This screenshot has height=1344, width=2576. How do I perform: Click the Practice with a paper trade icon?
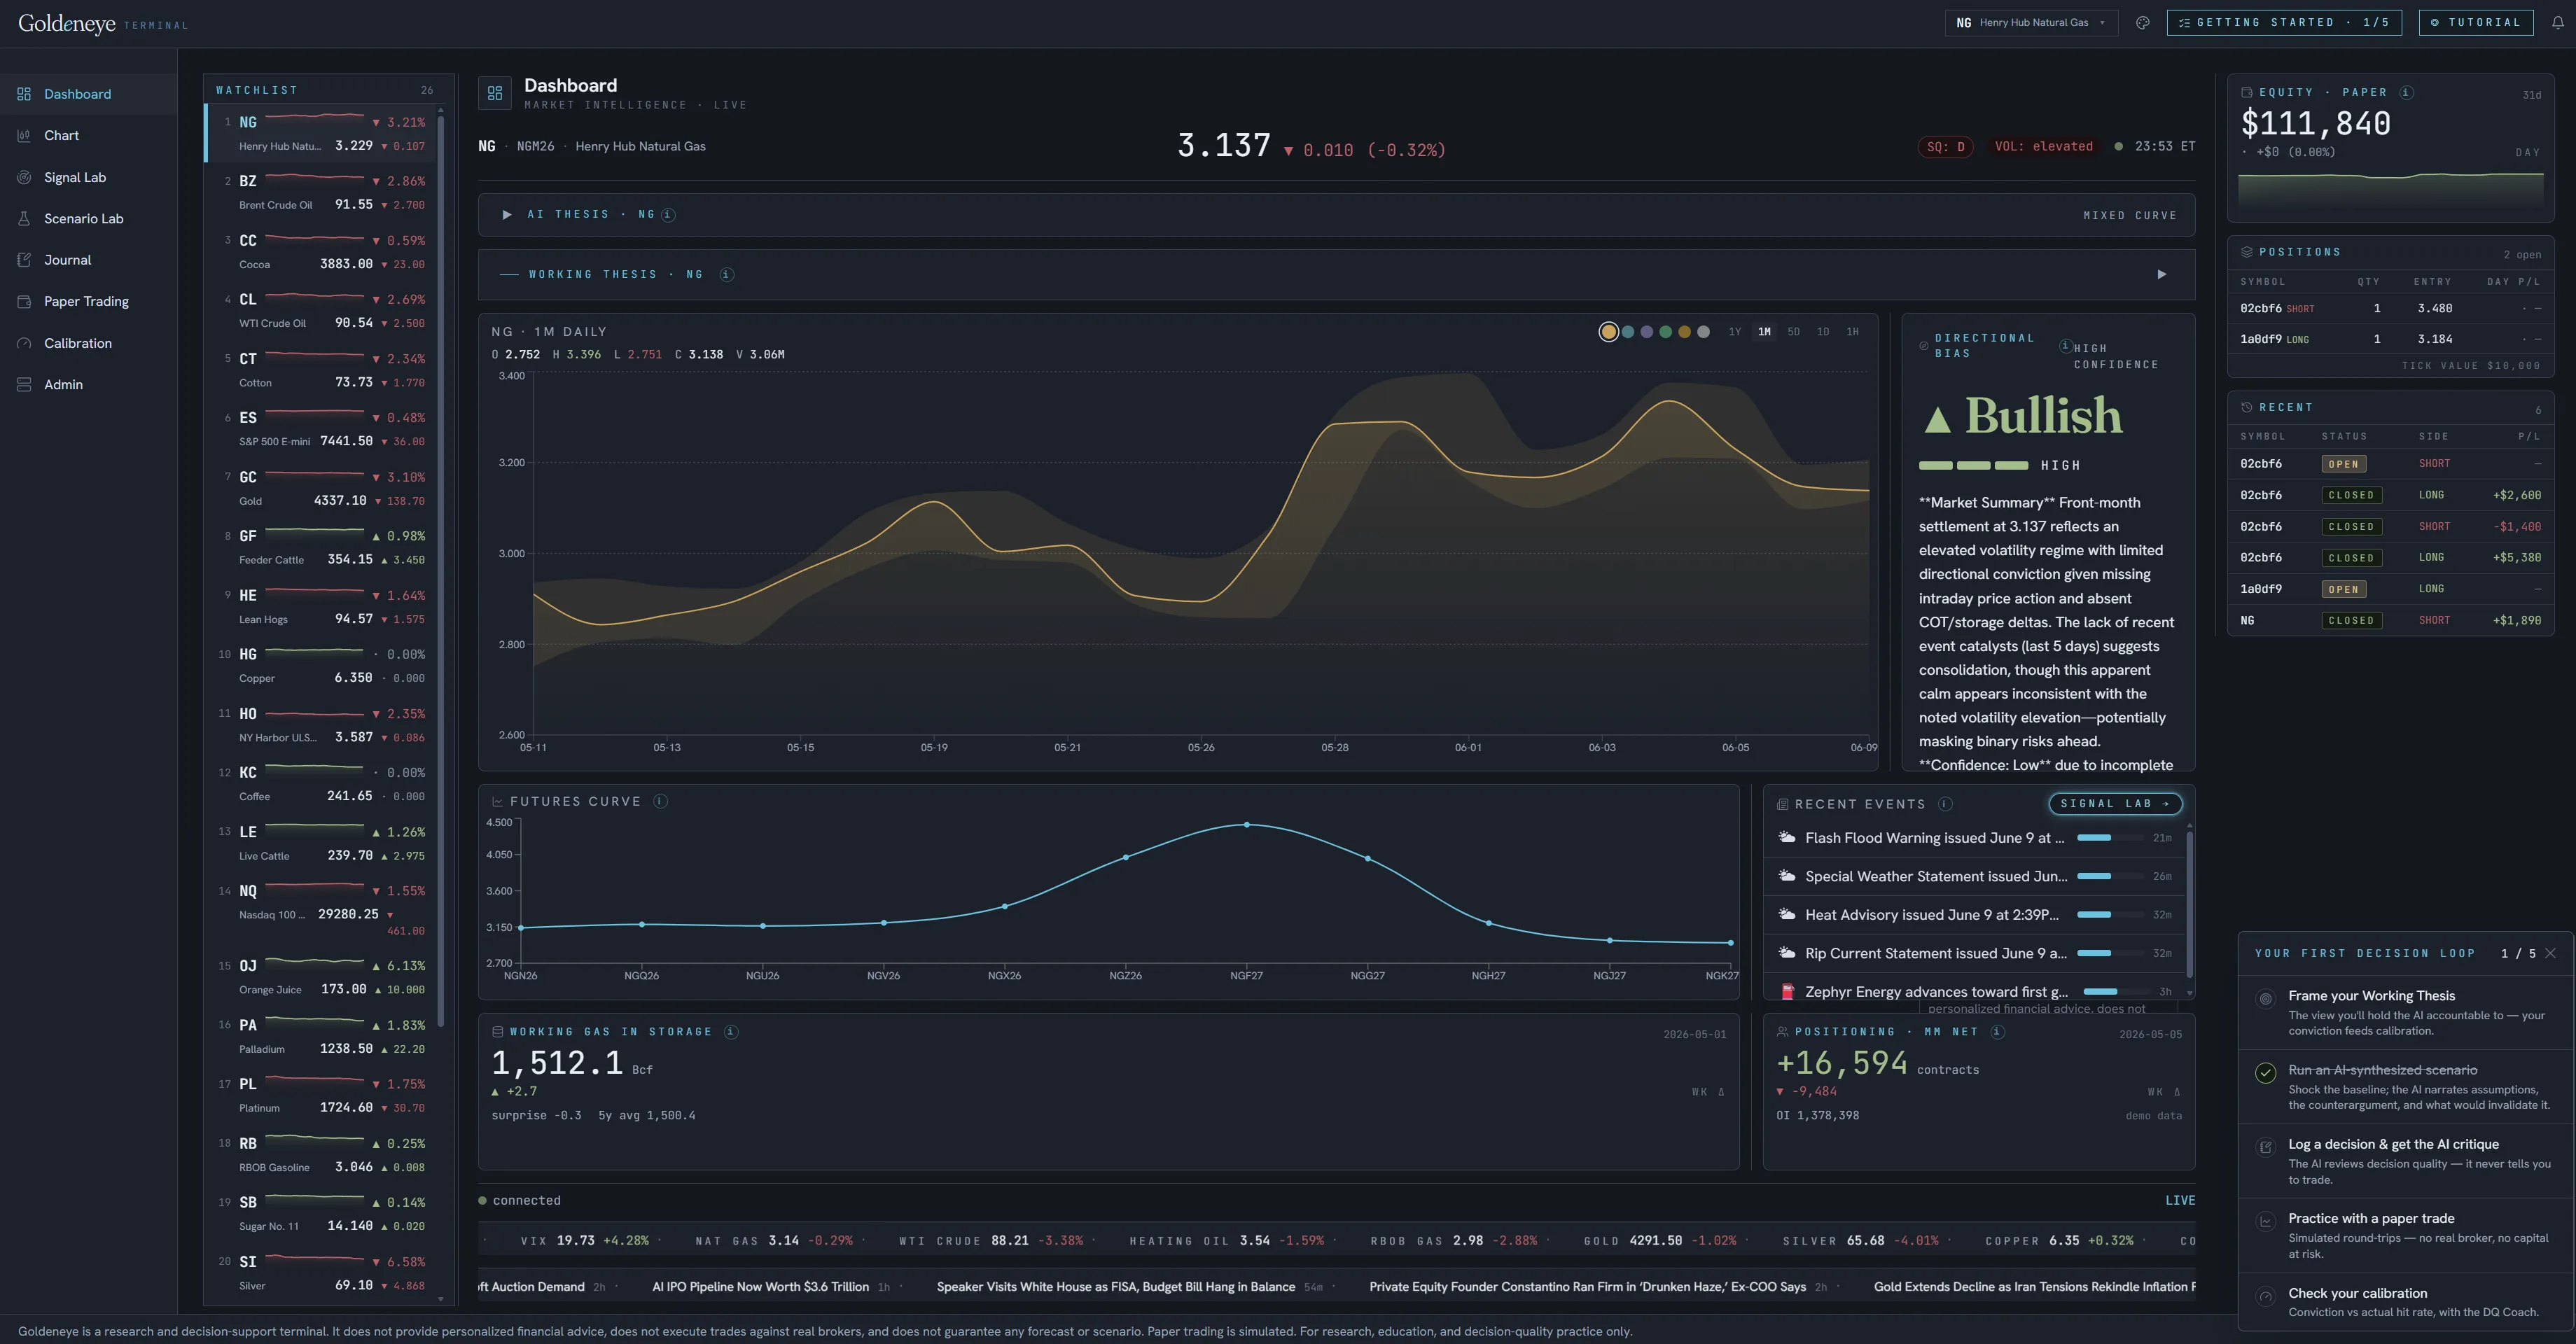2265,1221
